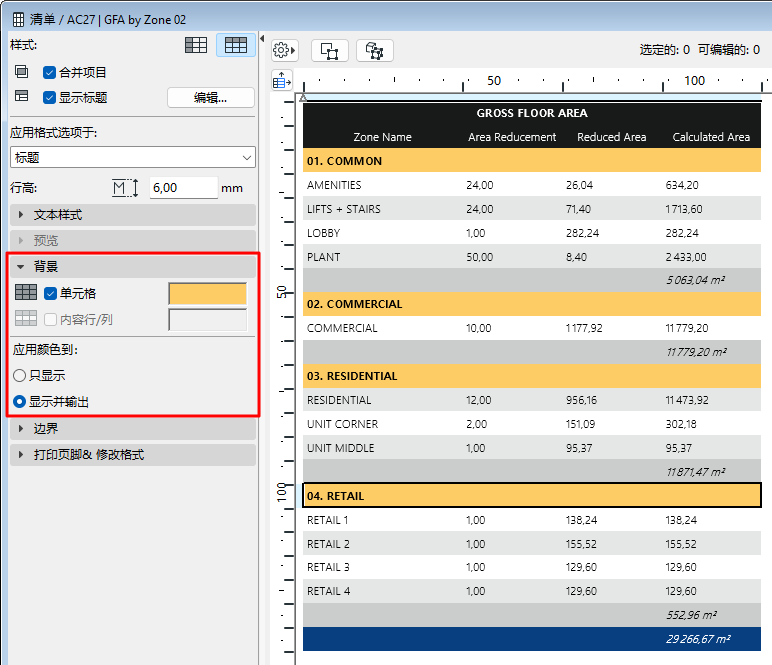Click the cell background grid icon
This screenshot has width=772, height=665.
click(x=26, y=292)
